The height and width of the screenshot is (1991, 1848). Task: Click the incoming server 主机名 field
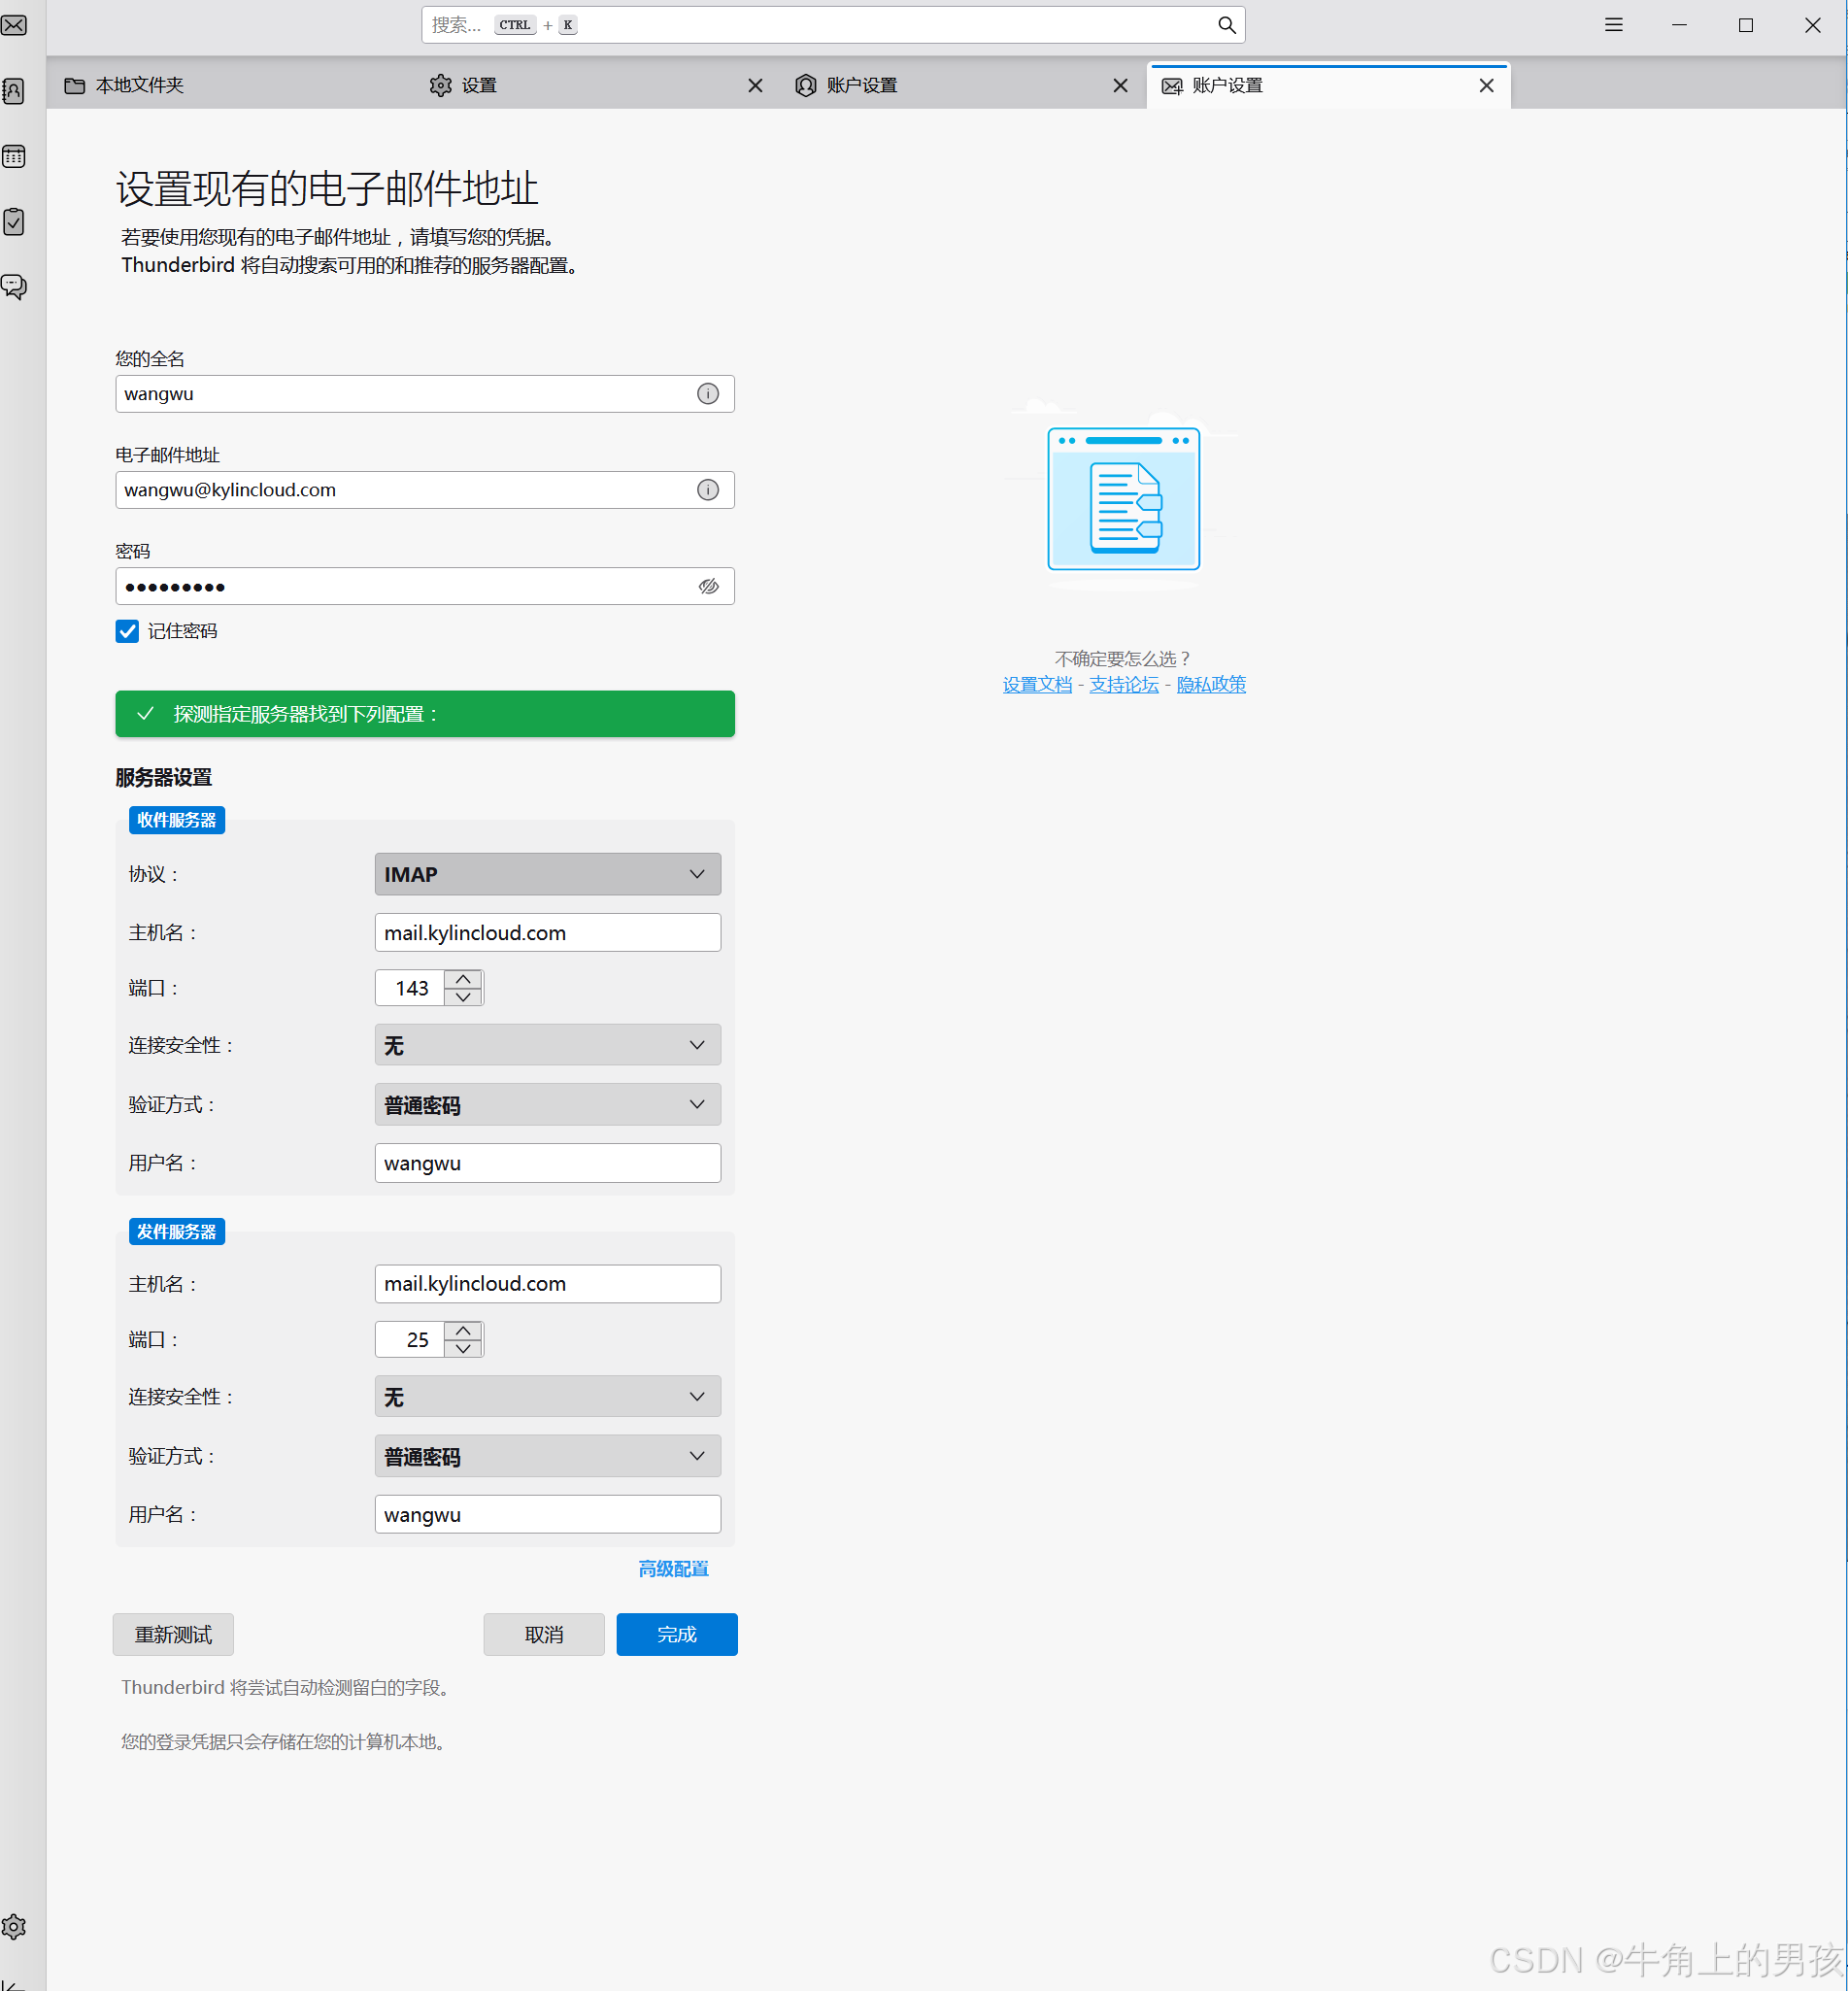548,932
